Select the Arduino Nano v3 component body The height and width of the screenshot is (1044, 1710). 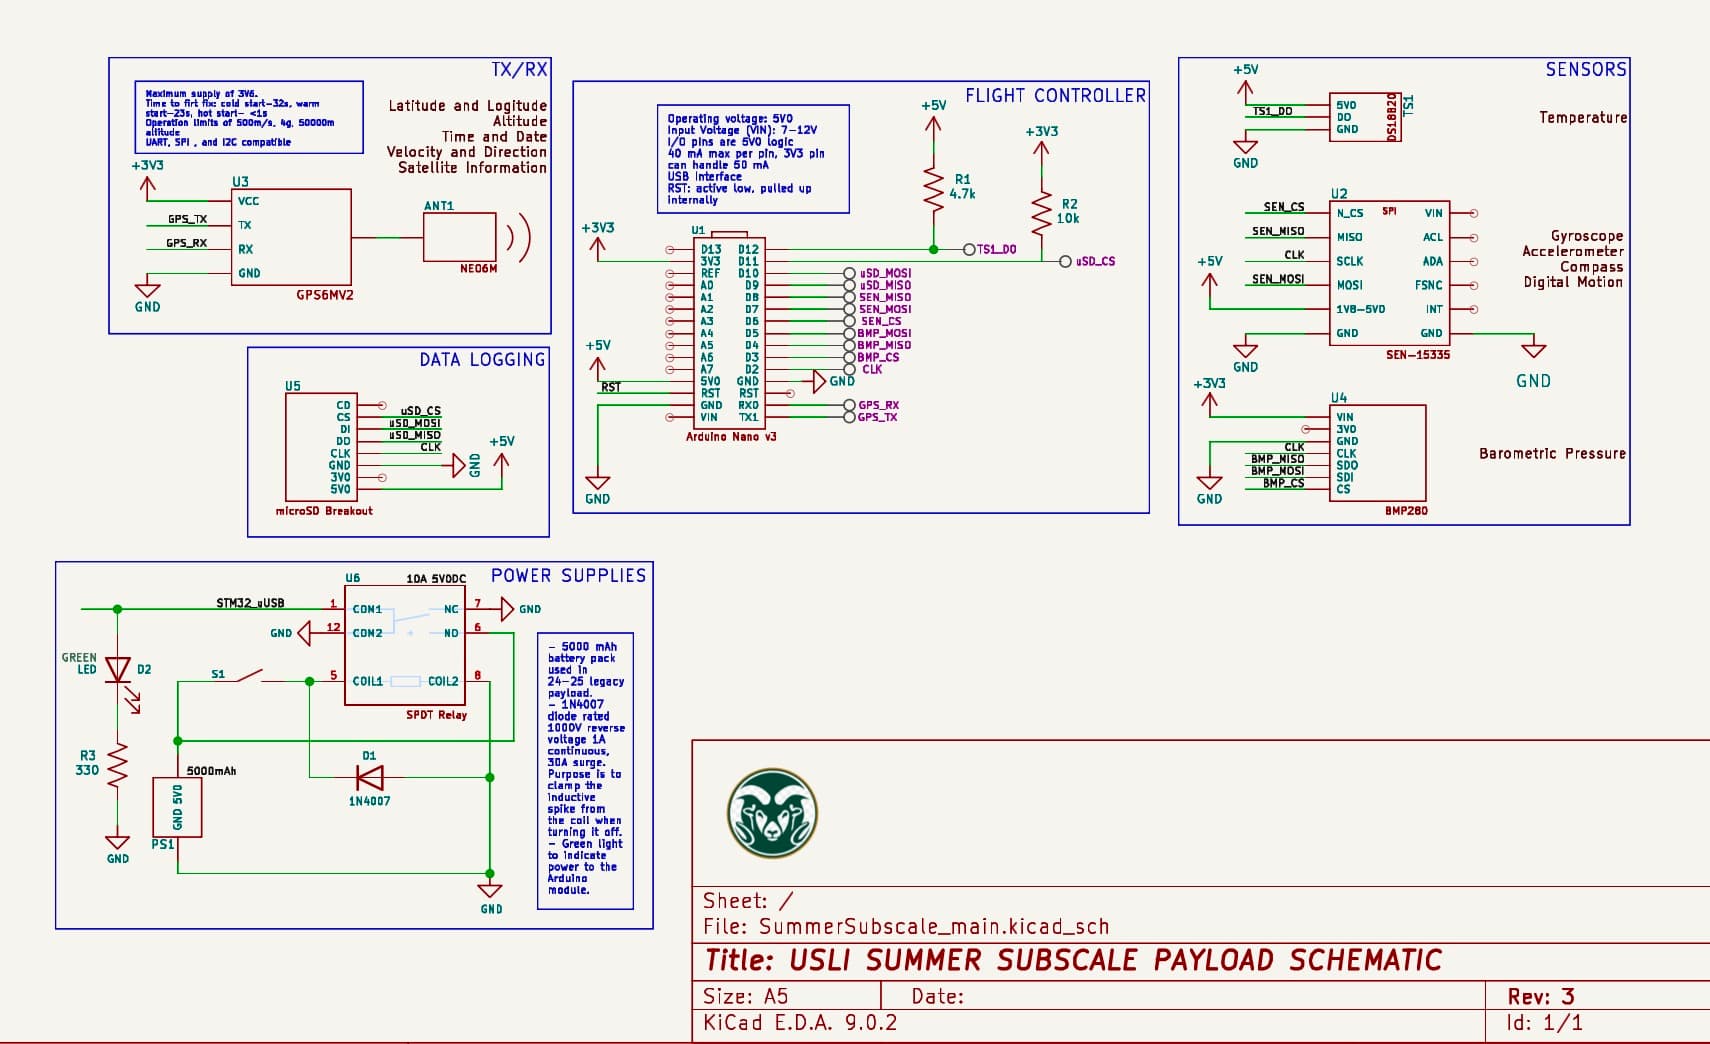click(729, 333)
